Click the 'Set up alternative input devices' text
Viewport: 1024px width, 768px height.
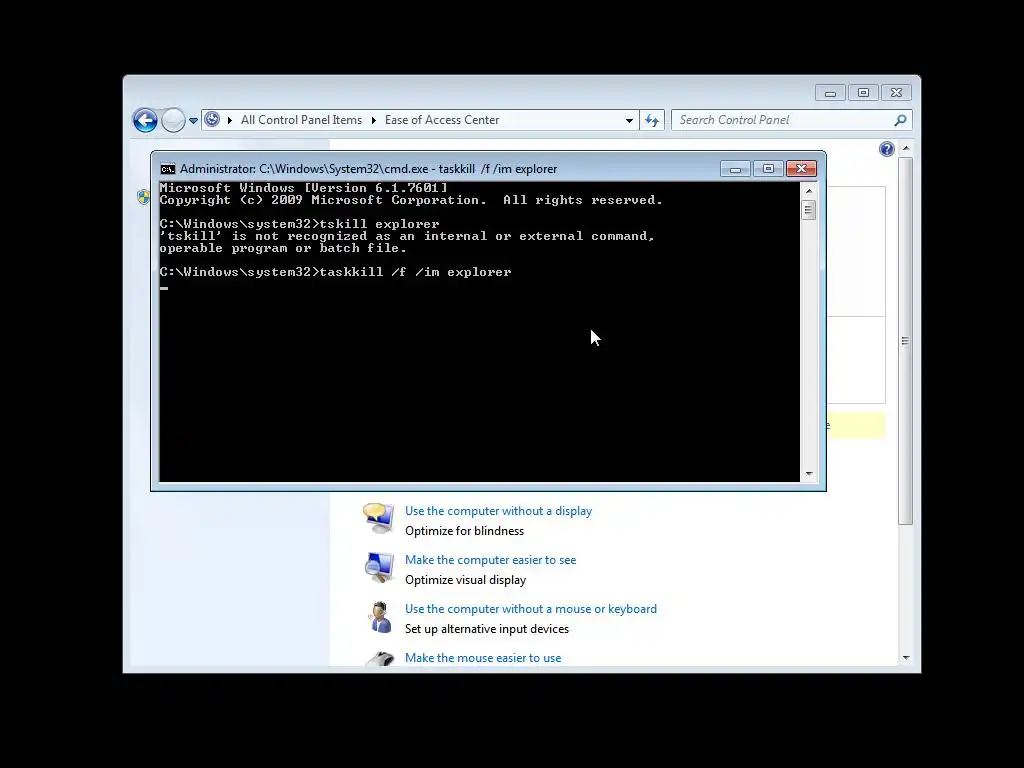pyautogui.click(x=487, y=629)
